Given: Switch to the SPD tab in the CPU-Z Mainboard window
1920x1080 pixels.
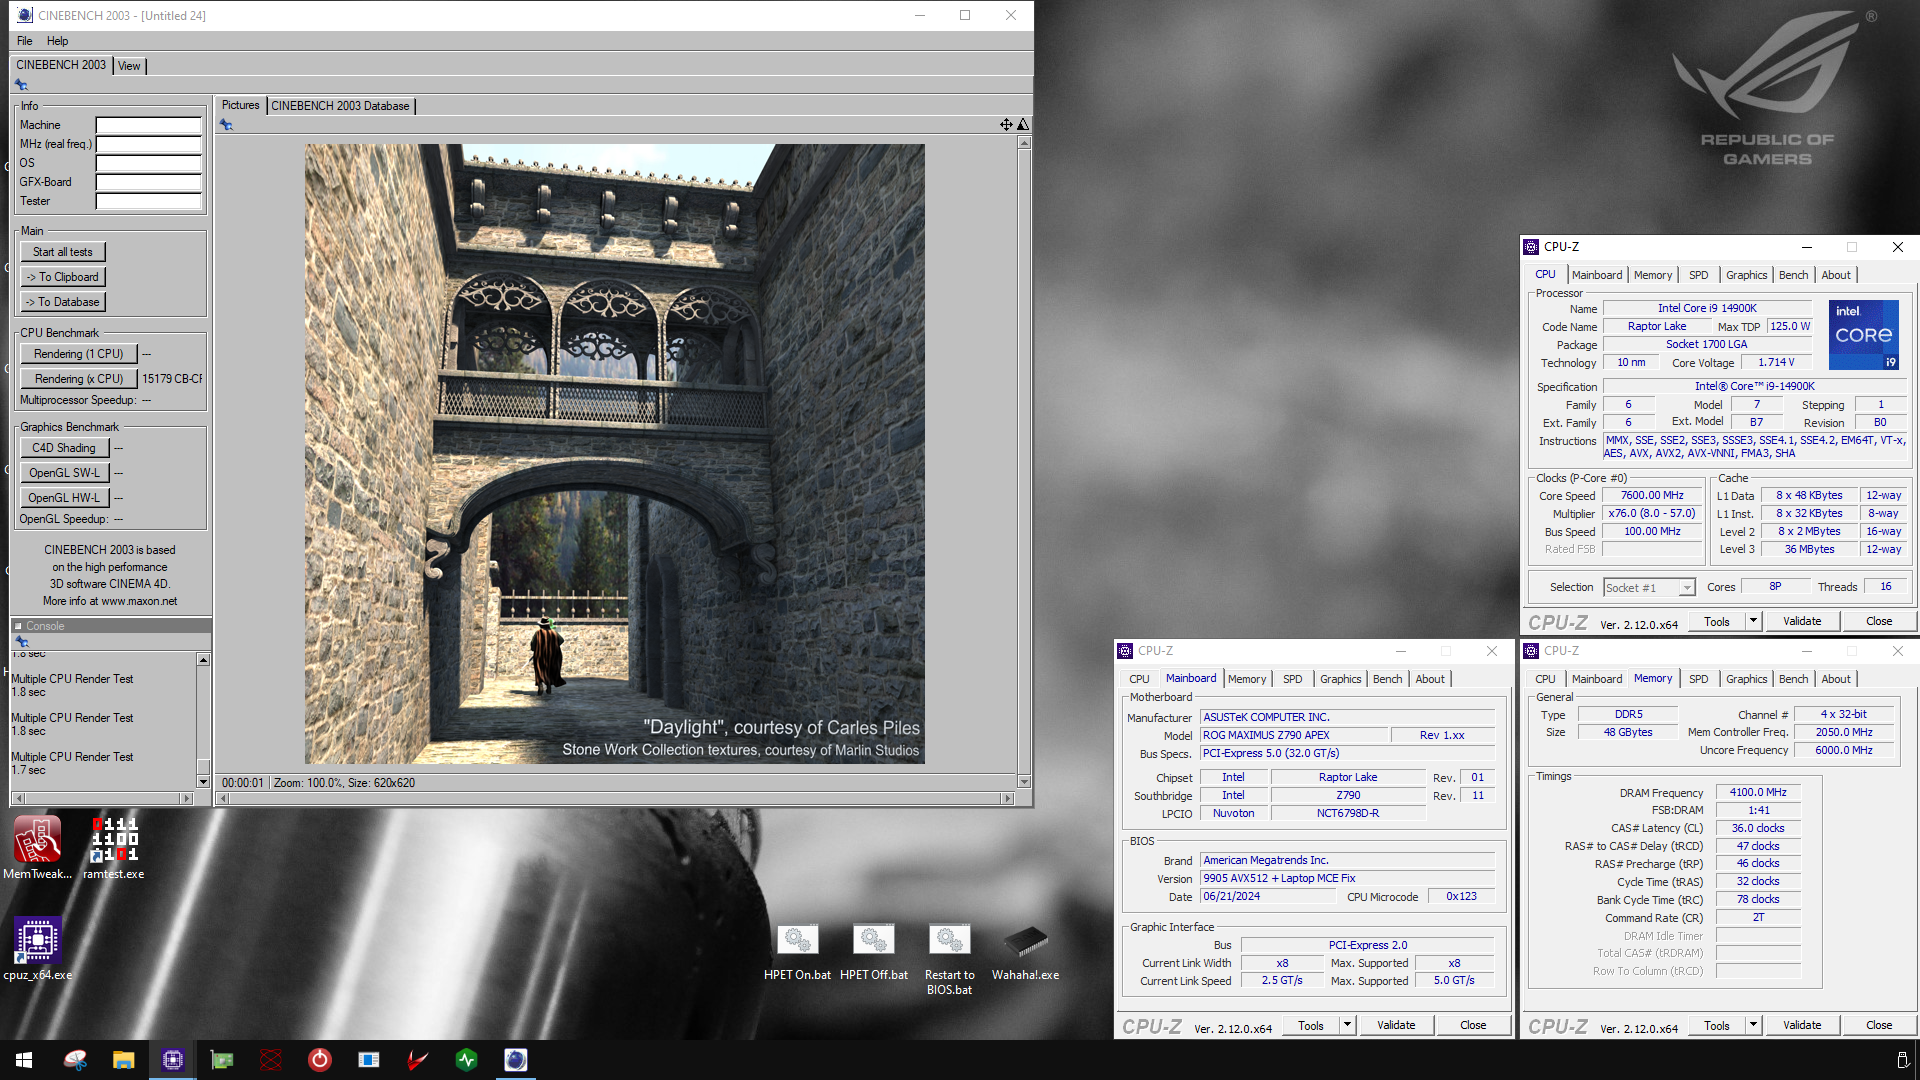Looking at the screenshot, I should coord(1292,679).
